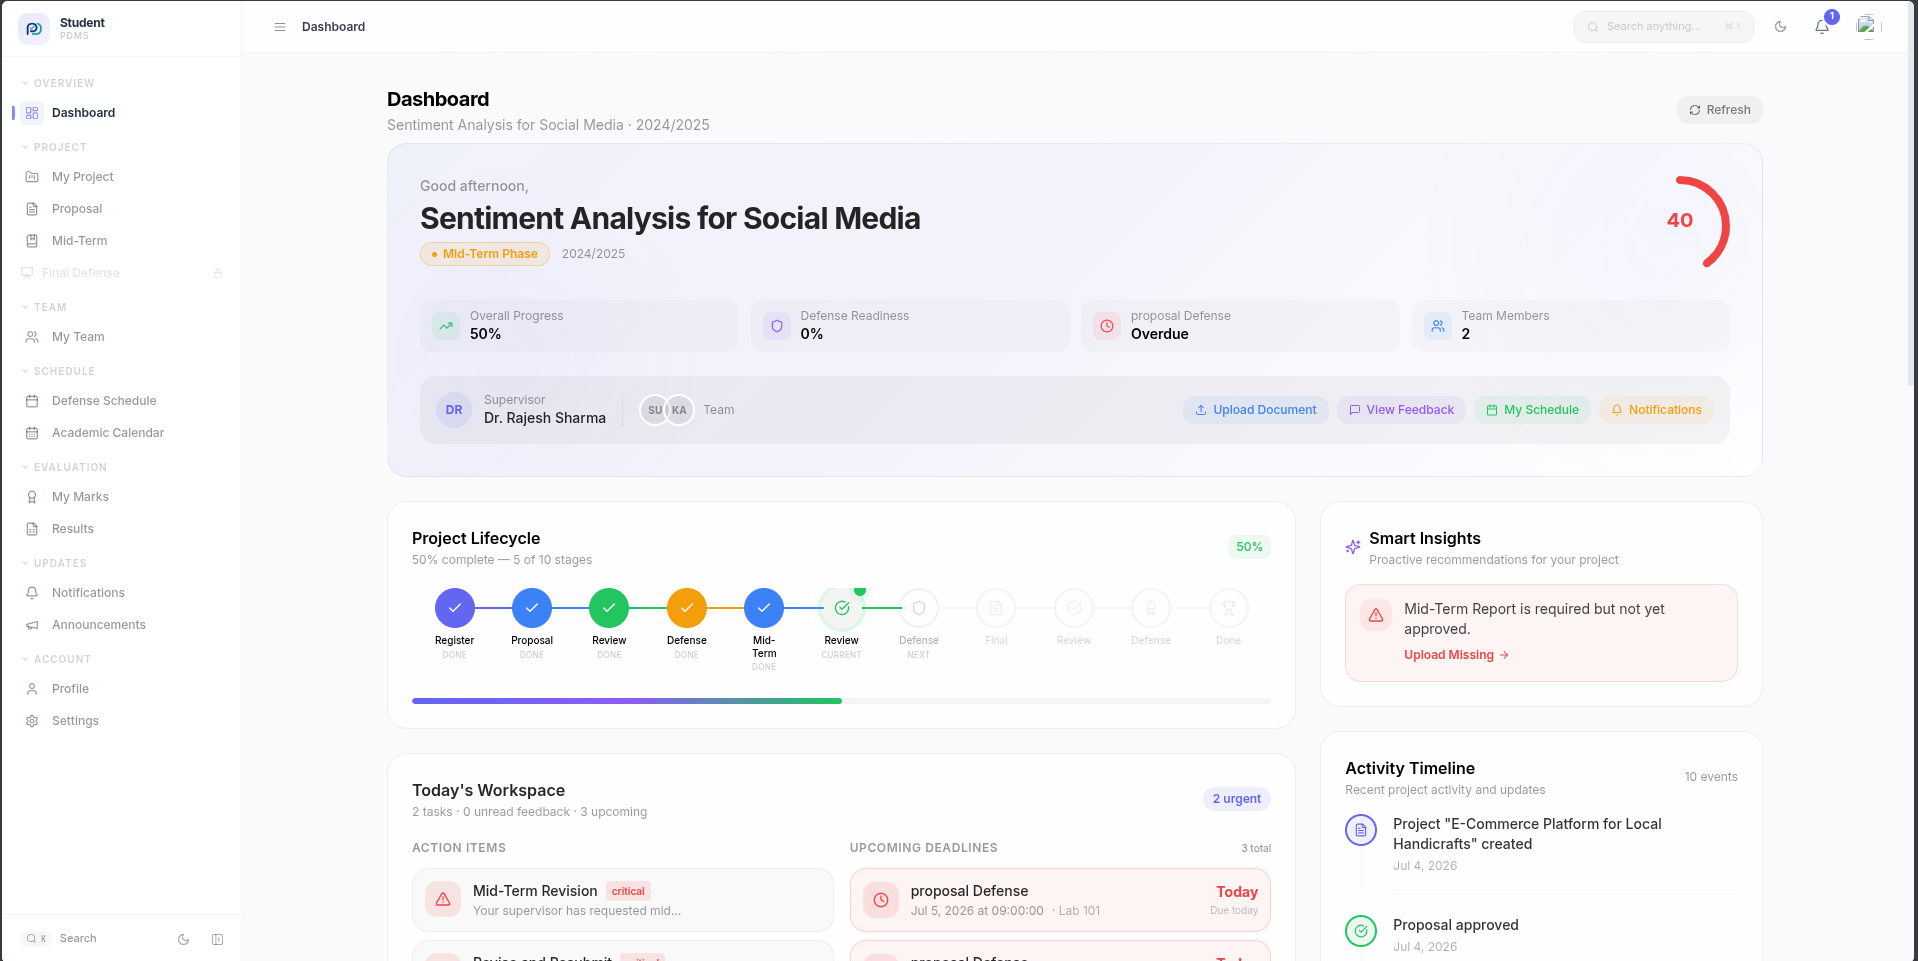Open My Project in the sidebar
Viewport: 1918px width, 961px height.
[x=122, y=177]
